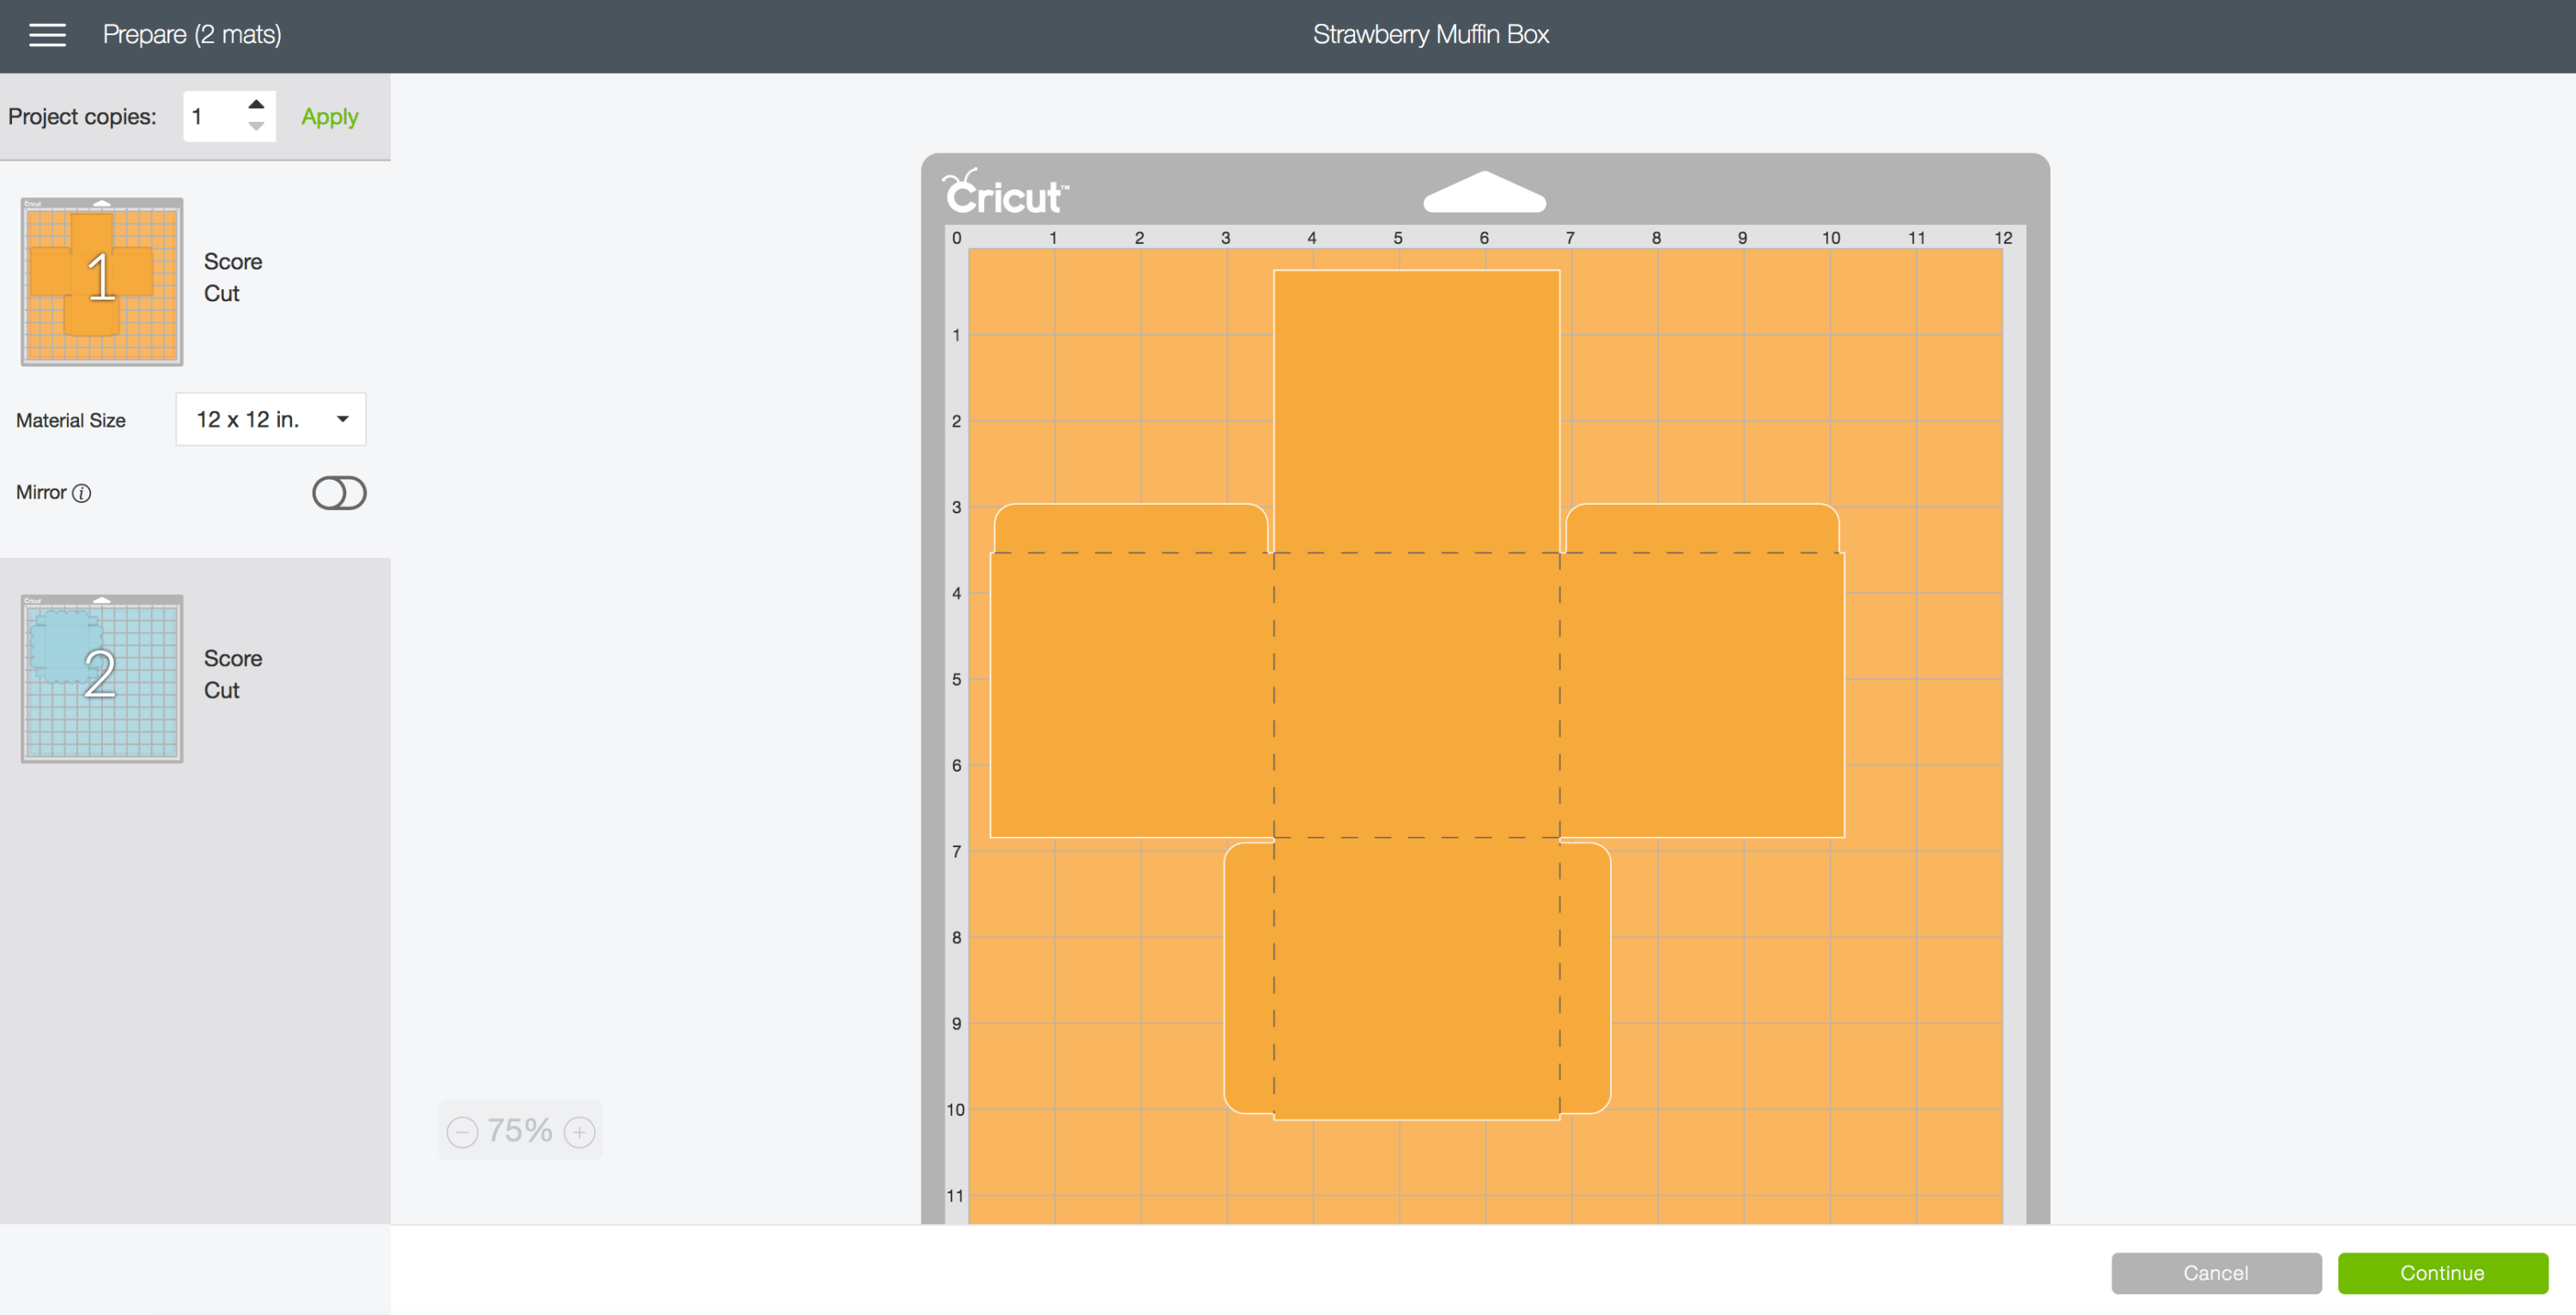Open the hamburger menu icon
Image resolution: width=2576 pixels, height=1315 pixels.
point(47,35)
